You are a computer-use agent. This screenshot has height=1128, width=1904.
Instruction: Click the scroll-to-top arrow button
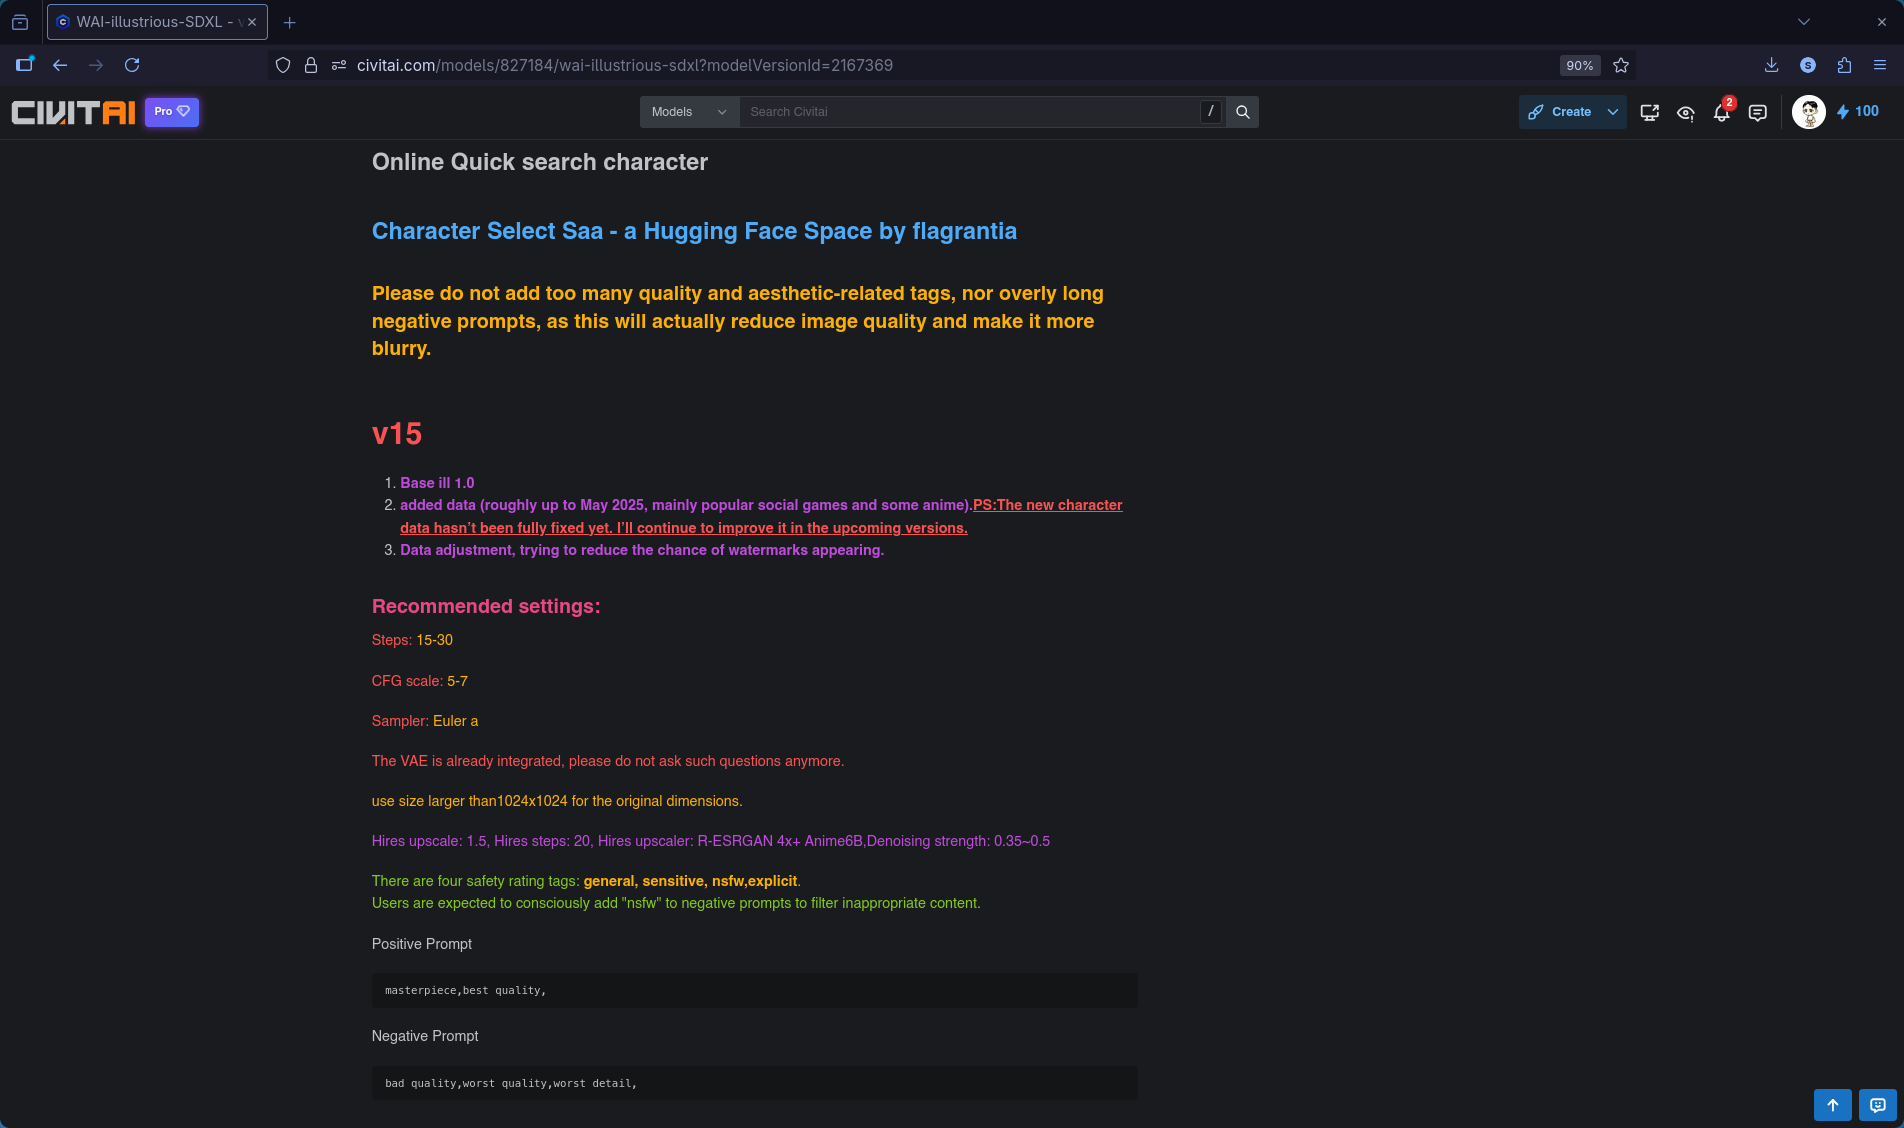tap(1832, 1105)
